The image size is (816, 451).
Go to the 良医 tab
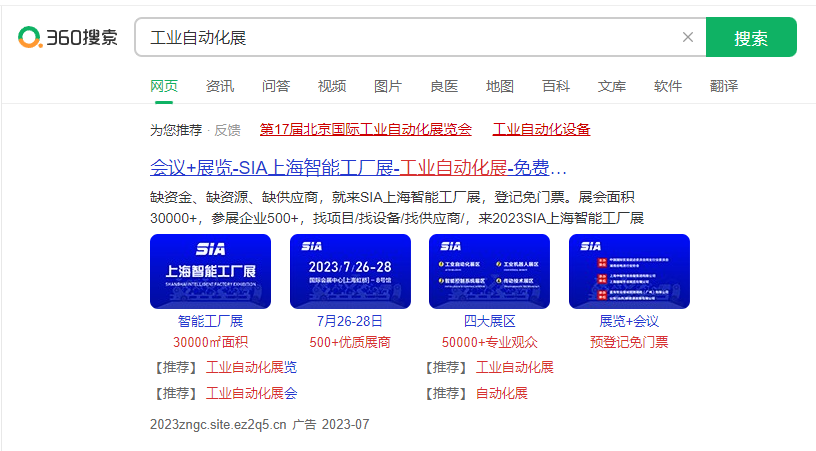(x=444, y=86)
